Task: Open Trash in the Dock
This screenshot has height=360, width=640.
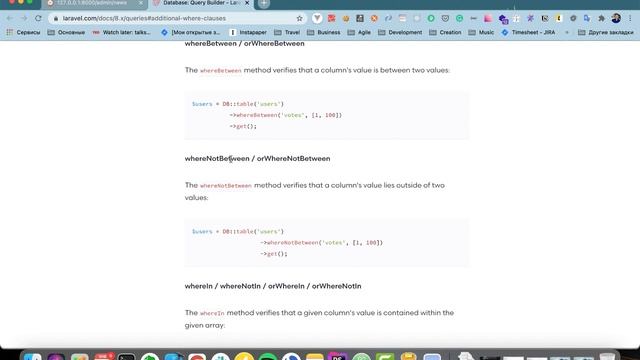Action: click(607, 356)
